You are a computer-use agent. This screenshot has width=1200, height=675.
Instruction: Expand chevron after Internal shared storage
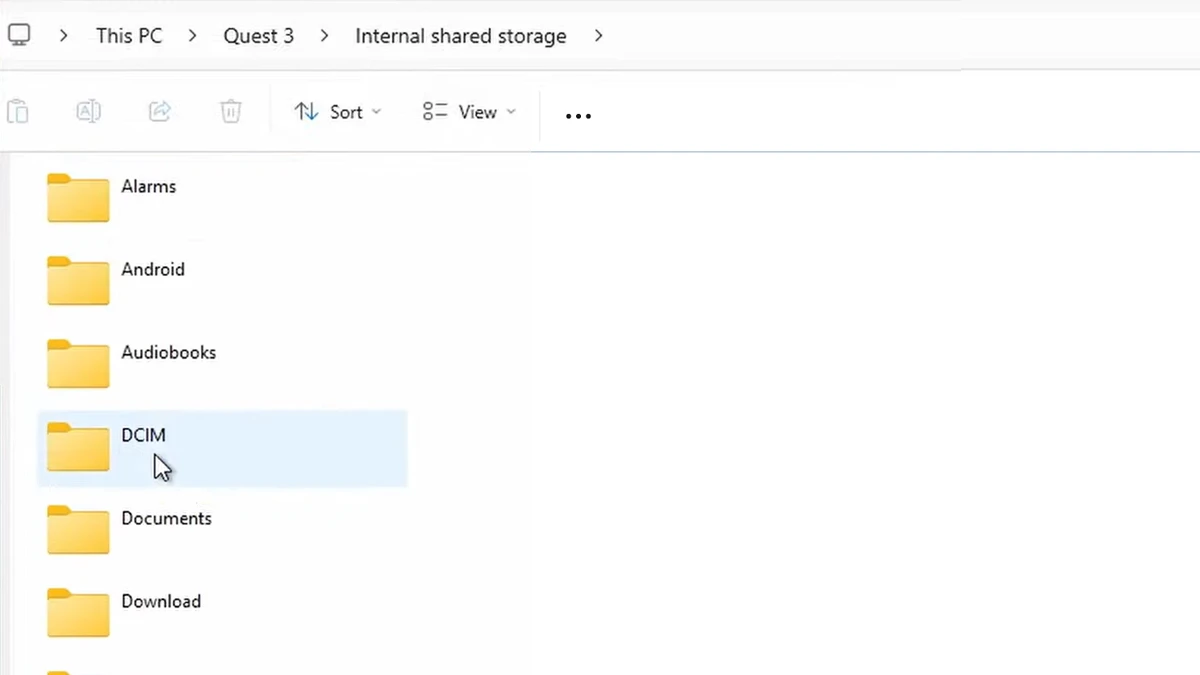click(599, 36)
